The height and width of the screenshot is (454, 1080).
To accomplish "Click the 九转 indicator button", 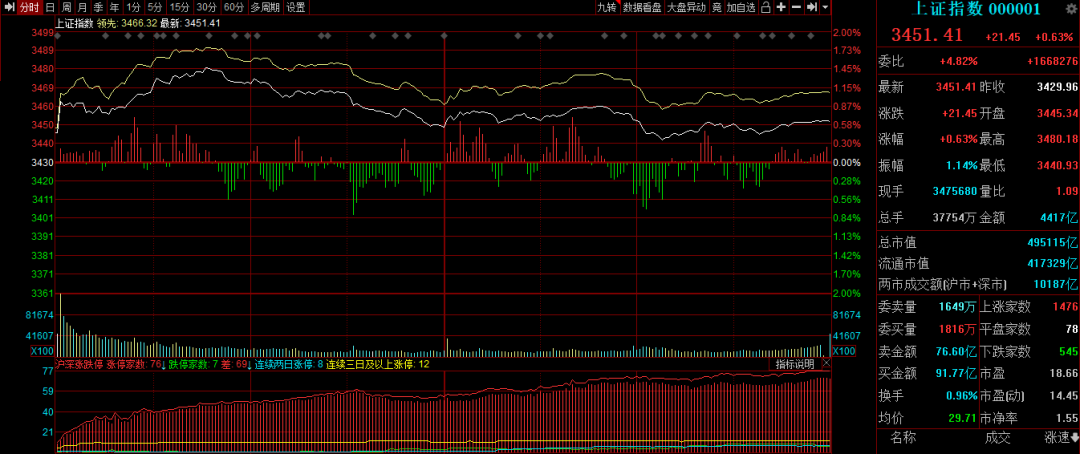I will pos(607,8).
